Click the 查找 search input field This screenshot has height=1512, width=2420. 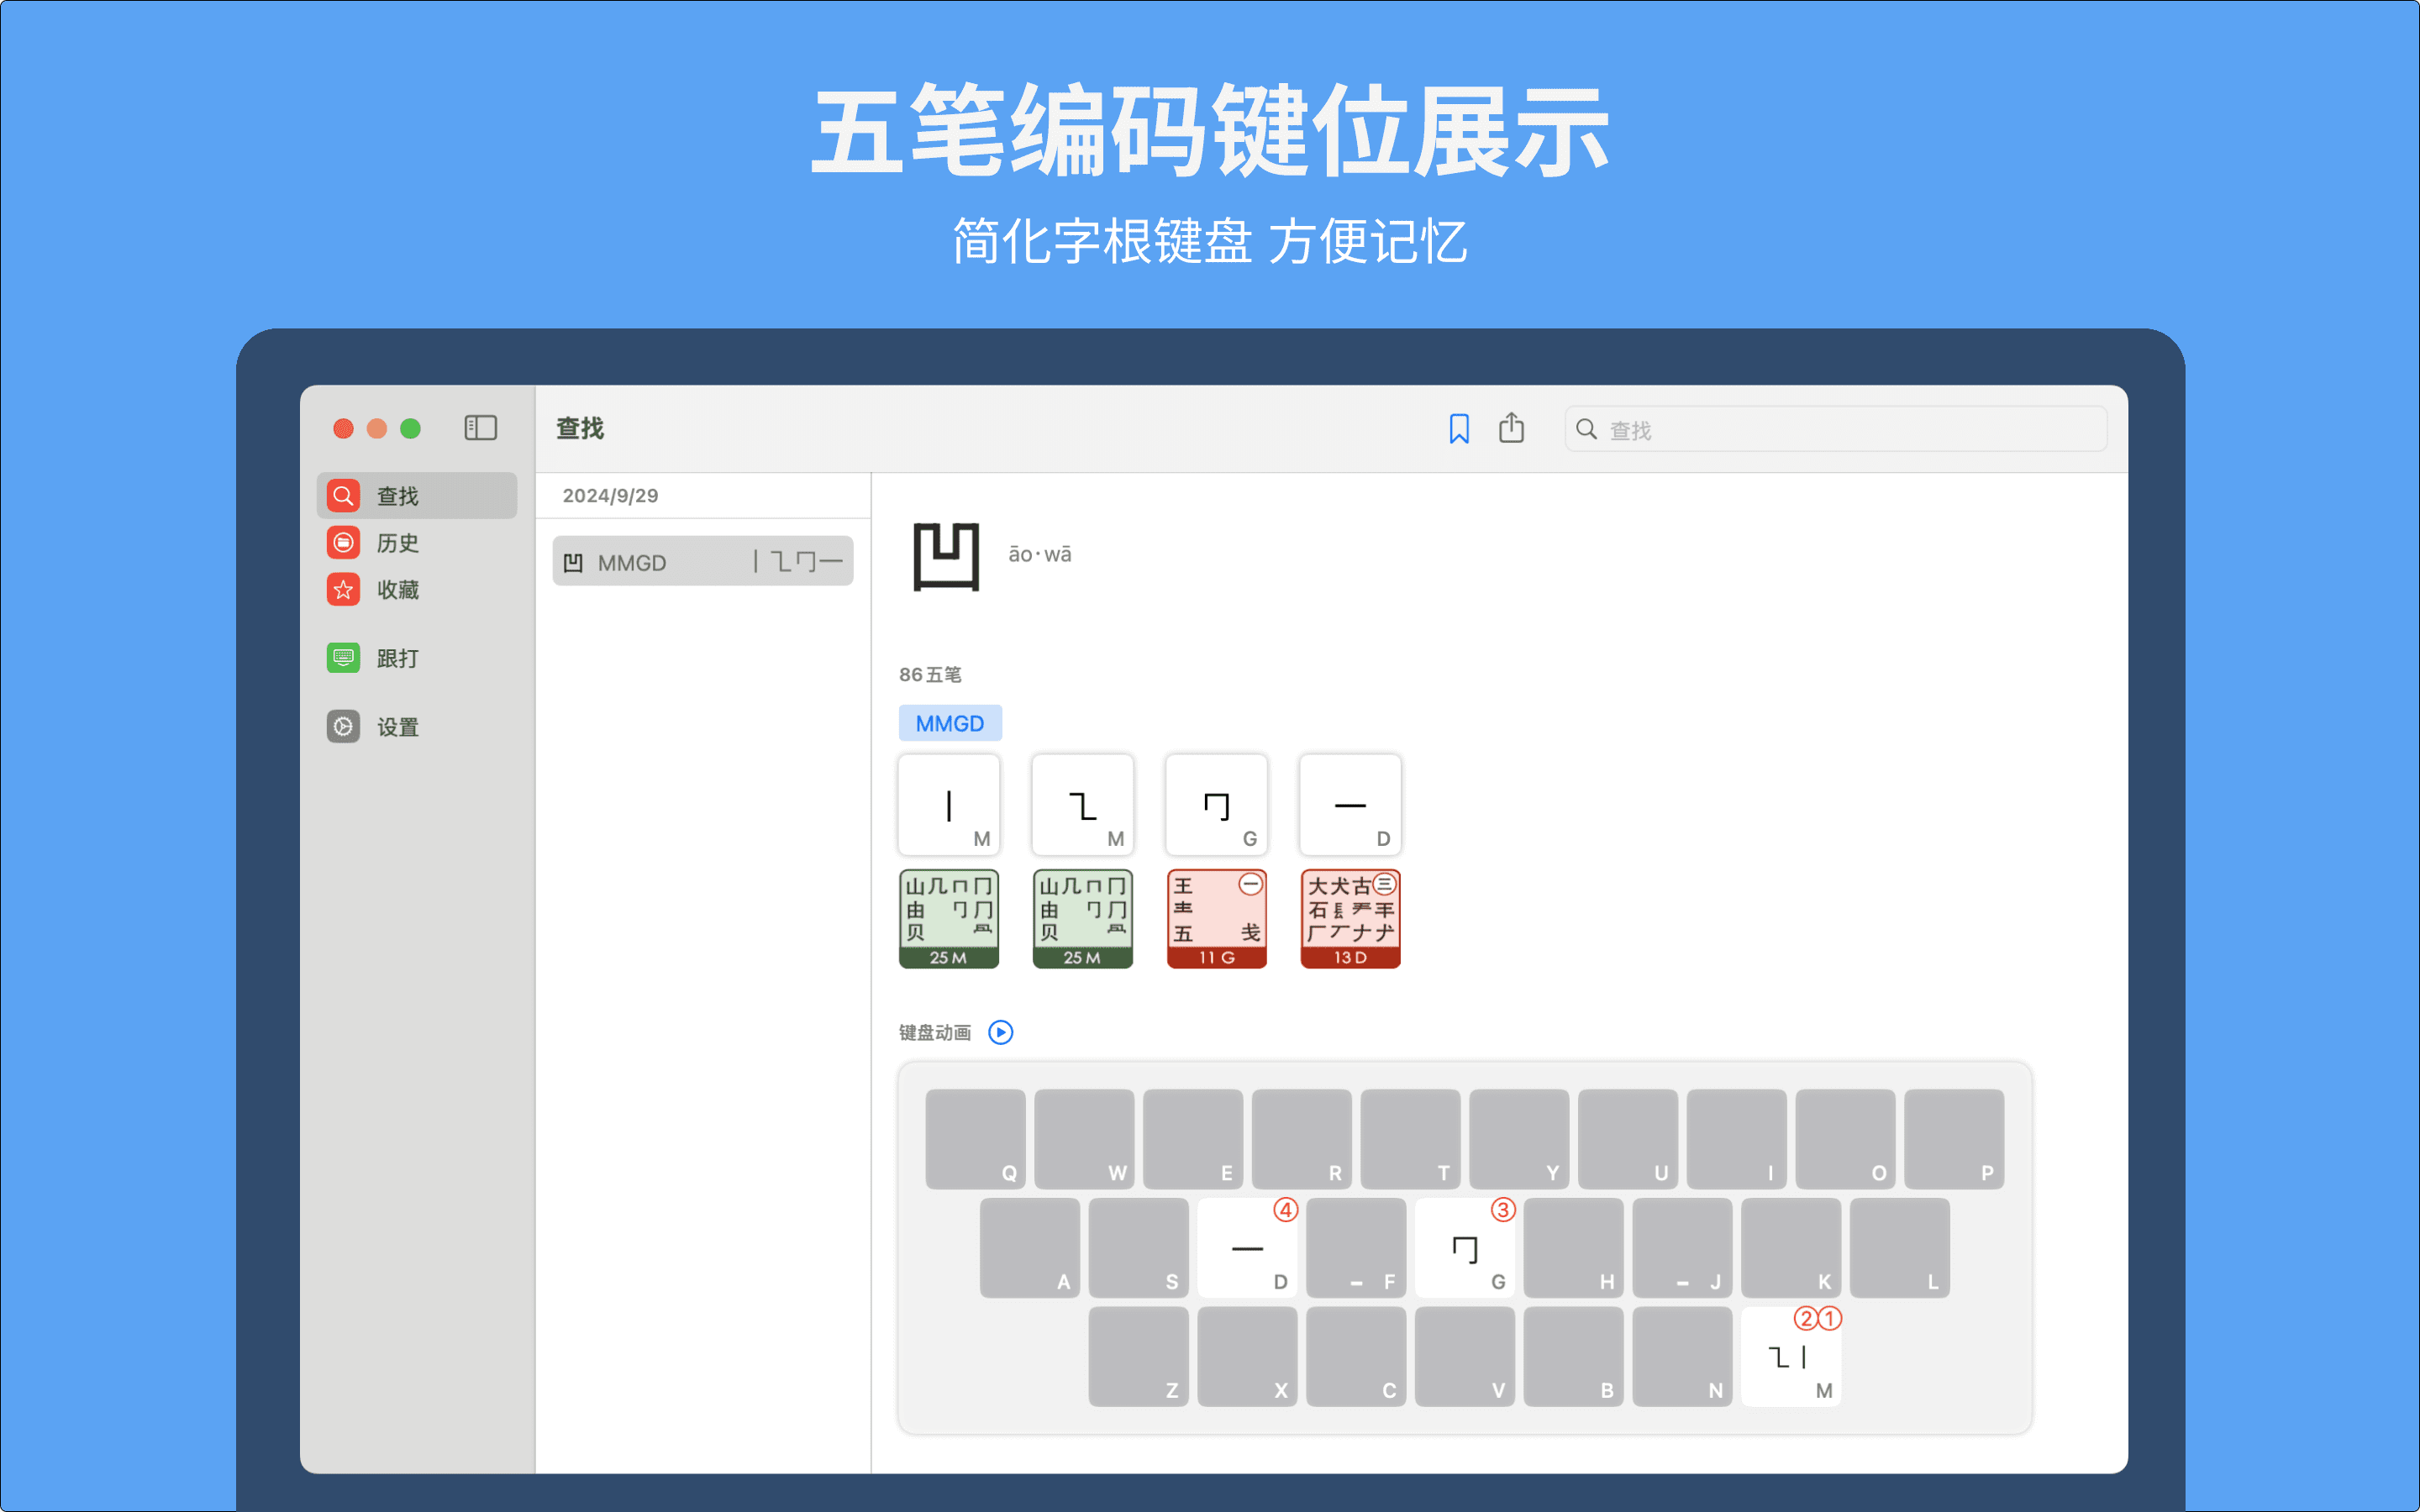click(1850, 429)
